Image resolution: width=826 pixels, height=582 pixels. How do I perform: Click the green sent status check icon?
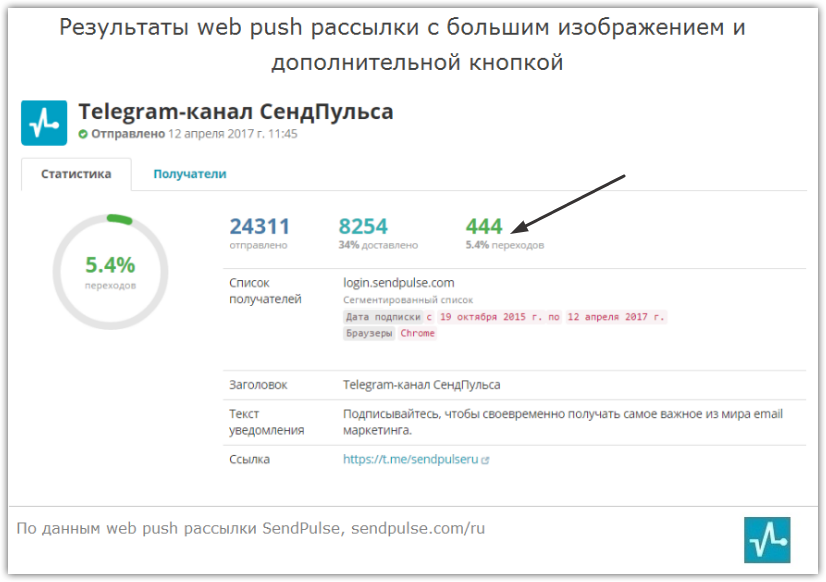[x=83, y=134]
